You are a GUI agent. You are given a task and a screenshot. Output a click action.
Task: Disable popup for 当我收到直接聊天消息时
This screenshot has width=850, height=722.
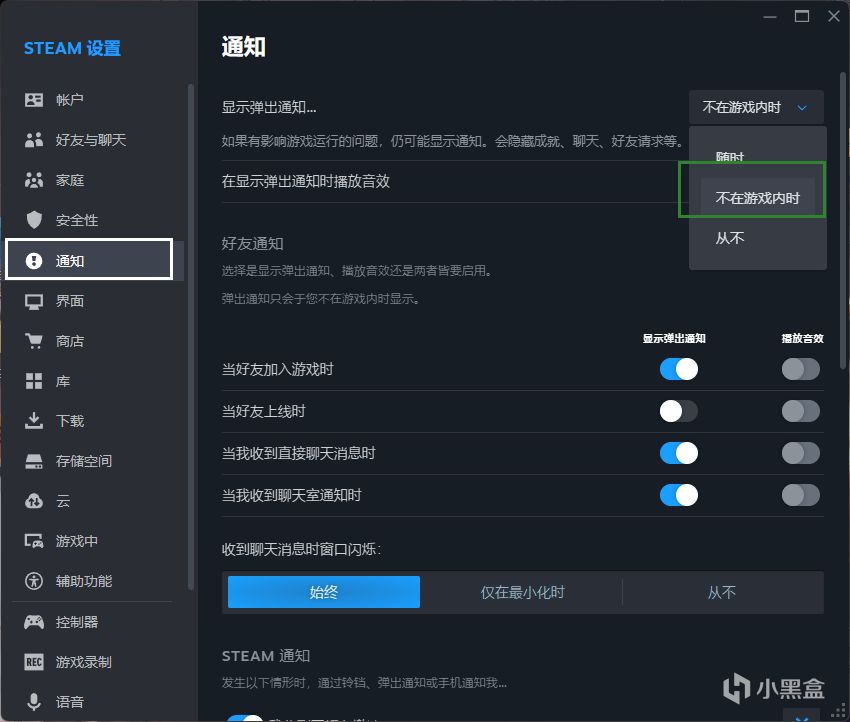coord(679,453)
